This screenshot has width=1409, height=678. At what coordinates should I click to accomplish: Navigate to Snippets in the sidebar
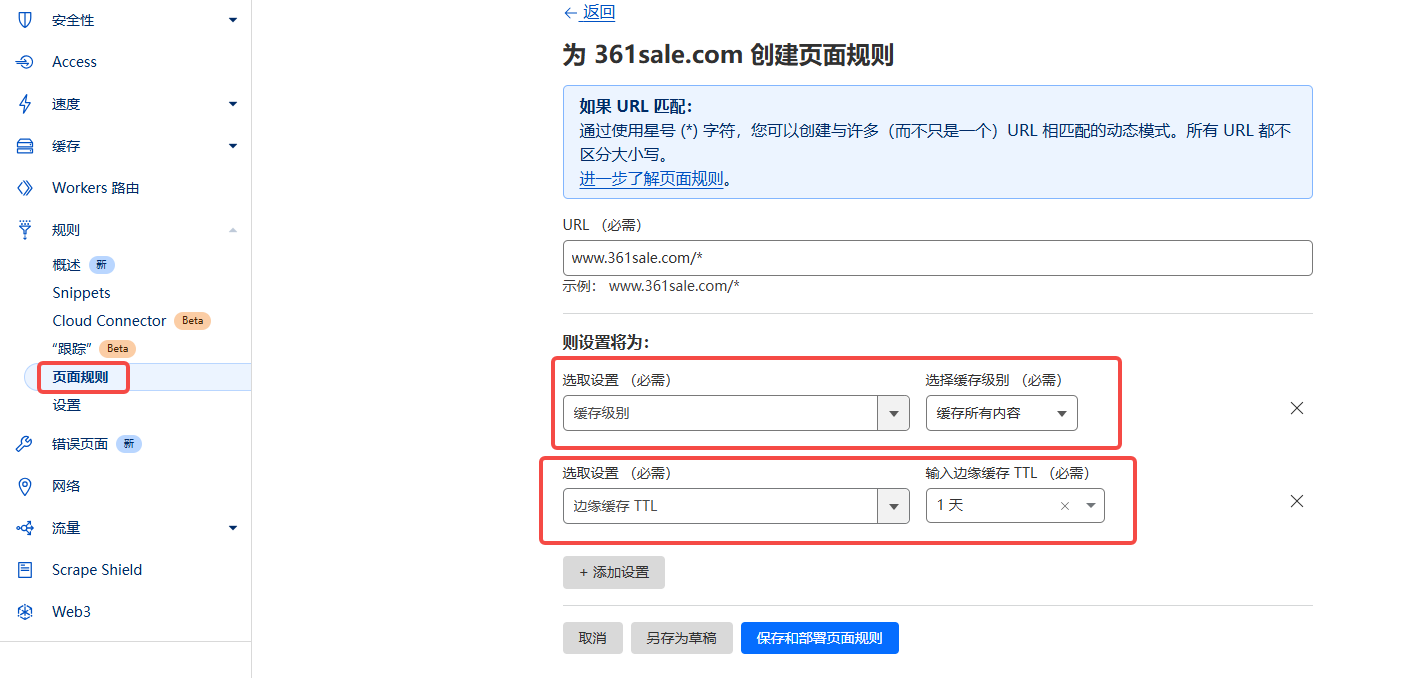click(x=81, y=292)
